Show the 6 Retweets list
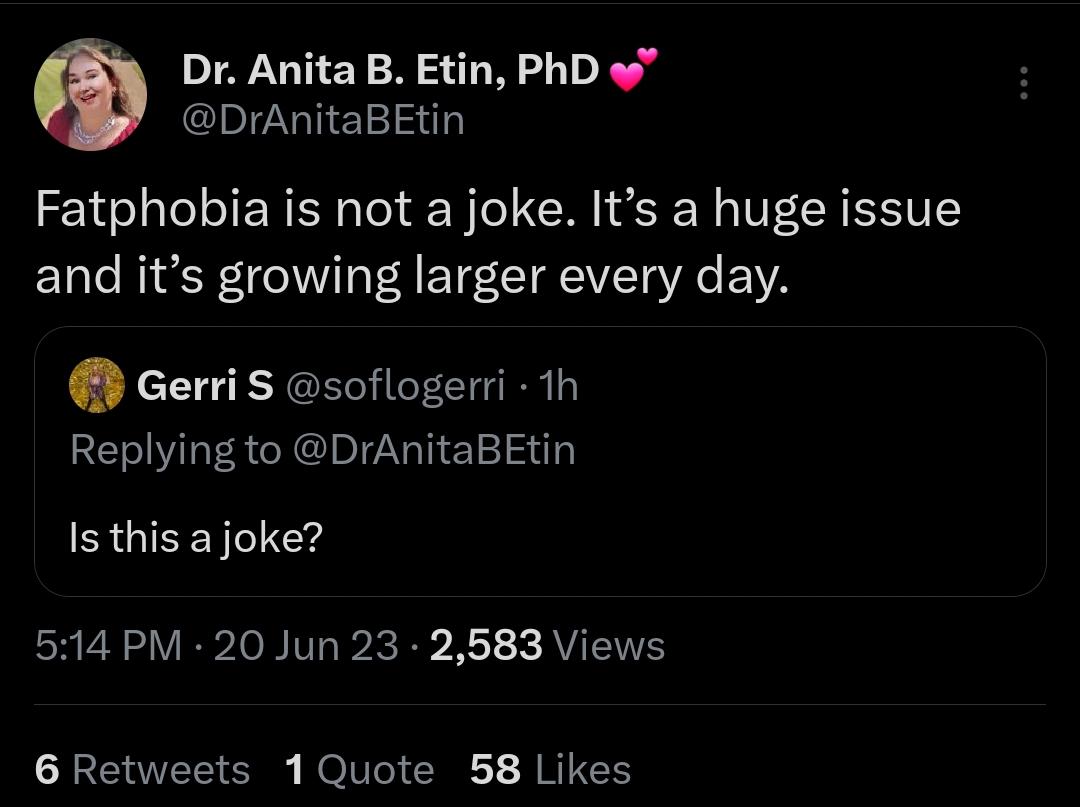Image resolution: width=1080 pixels, height=807 pixels. [142, 769]
